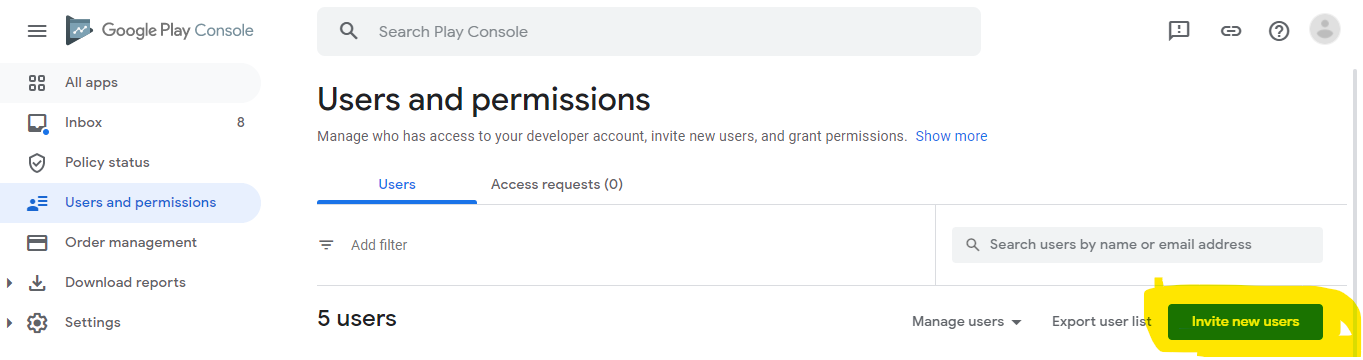
Task: Click the copy link icon
Action: pos(1231,31)
